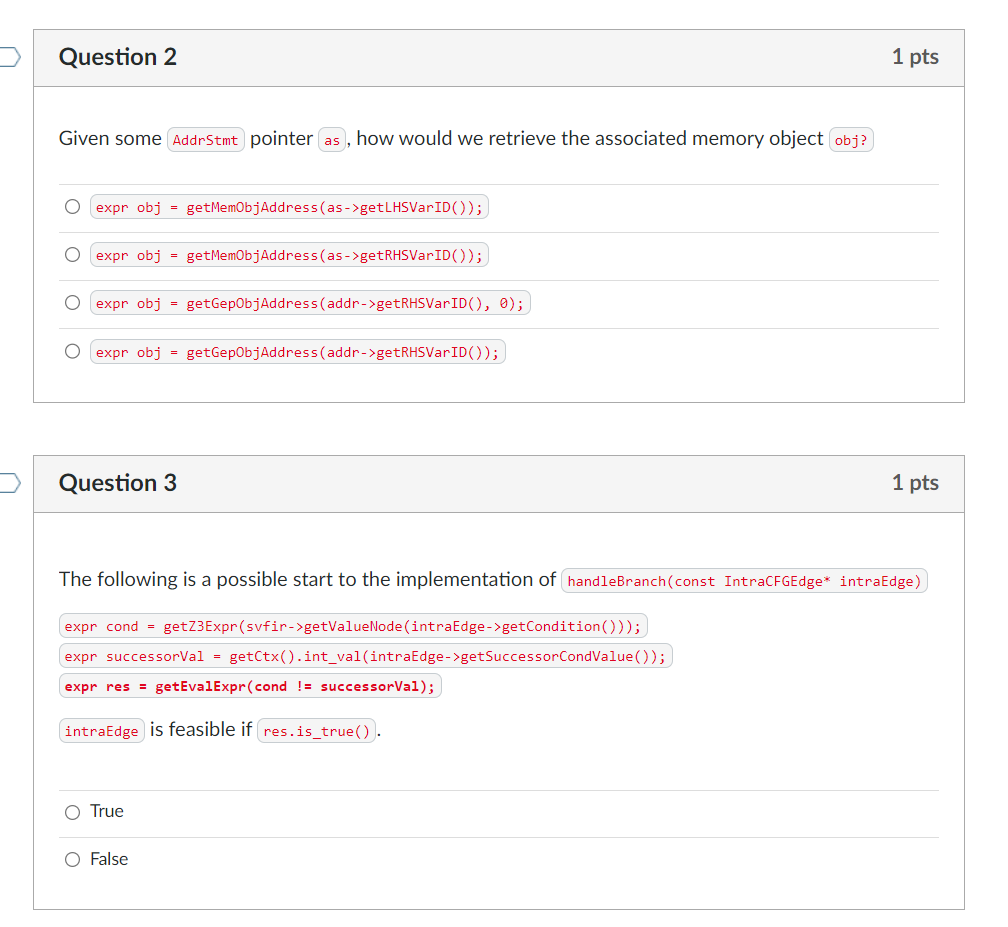Click the getGepObjAddress(addr->getRHSVarID(), 0) answer text
The height and width of the screenshot is (927, 1008).
pyautogui.click(x=310, y=303)
